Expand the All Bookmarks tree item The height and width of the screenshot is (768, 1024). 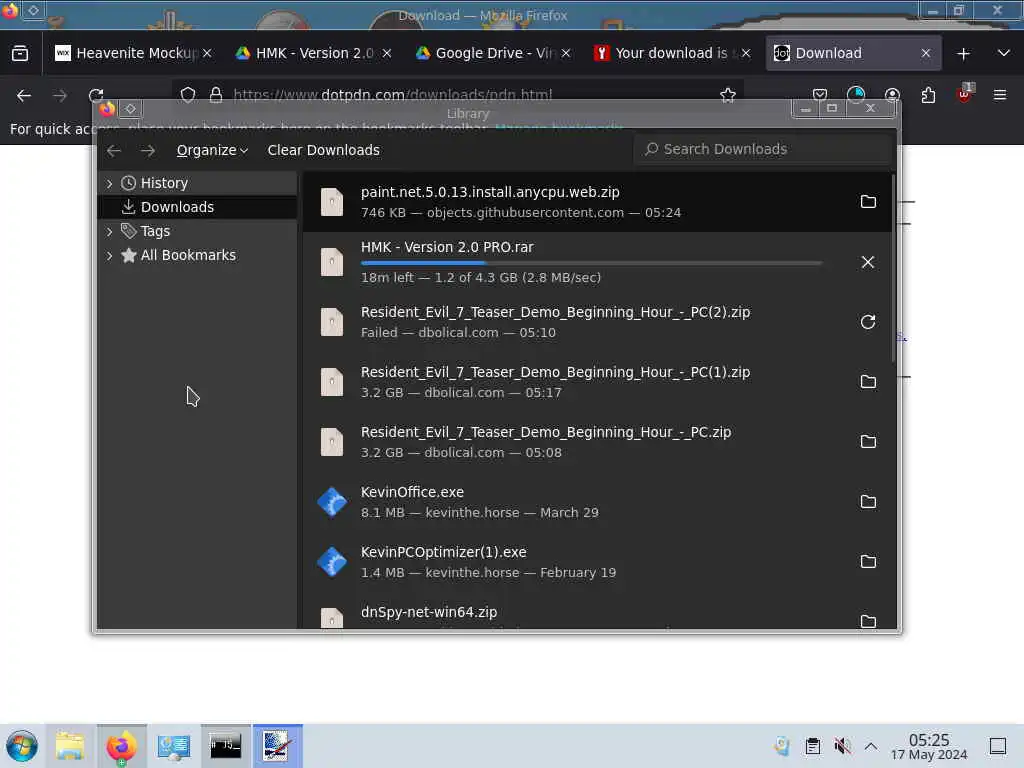pyautogui.click(x=109, y=255)
